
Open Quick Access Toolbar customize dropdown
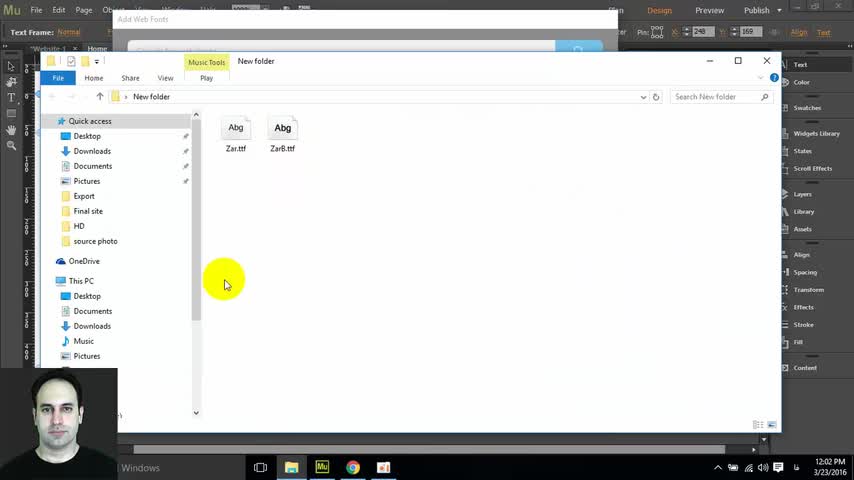click(96, 62)
